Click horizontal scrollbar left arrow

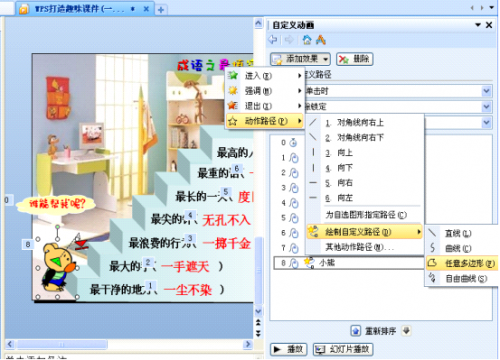[10, 344]
